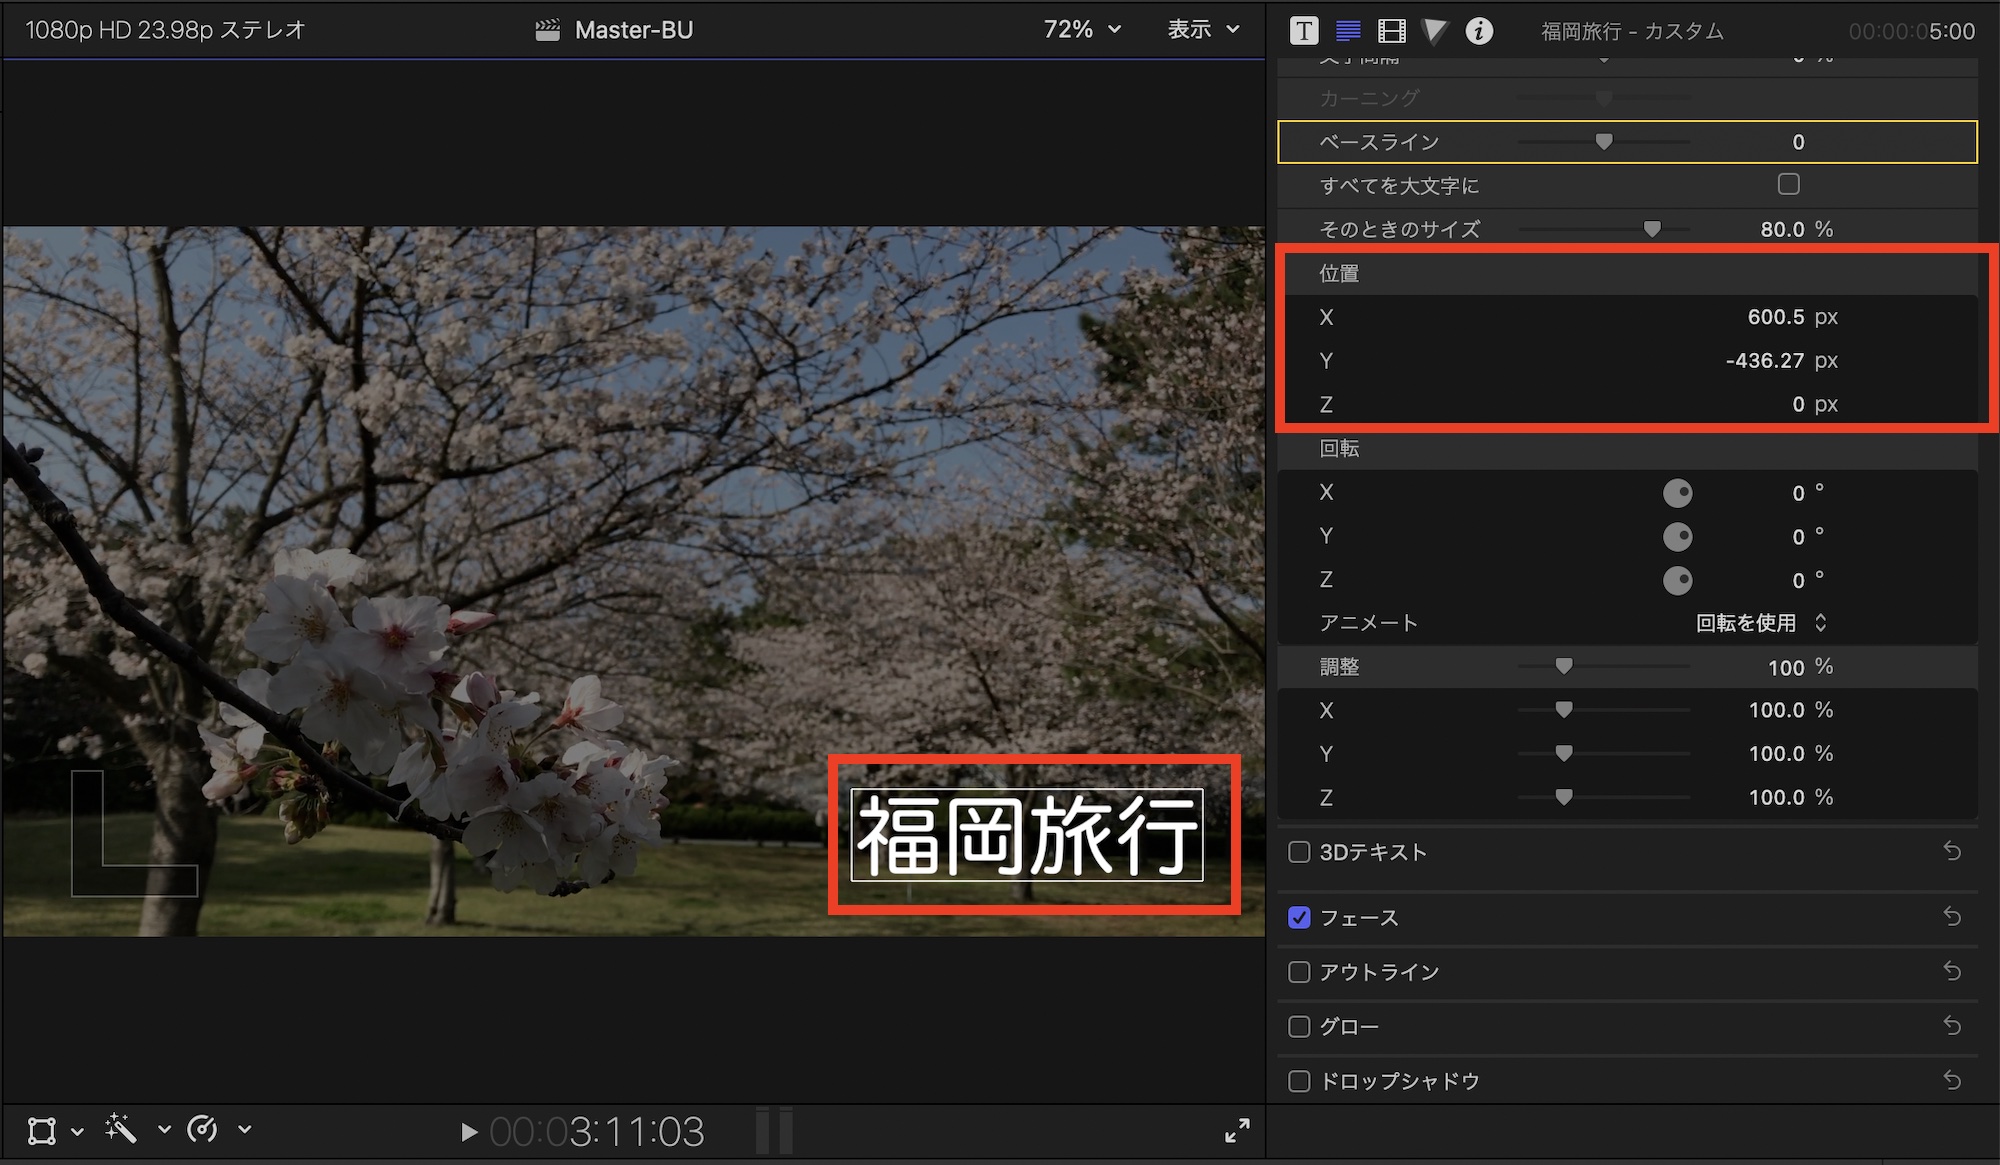Click the 位置 X value field 600.5
2000x1165 pixels.
tap(1775, 317)
